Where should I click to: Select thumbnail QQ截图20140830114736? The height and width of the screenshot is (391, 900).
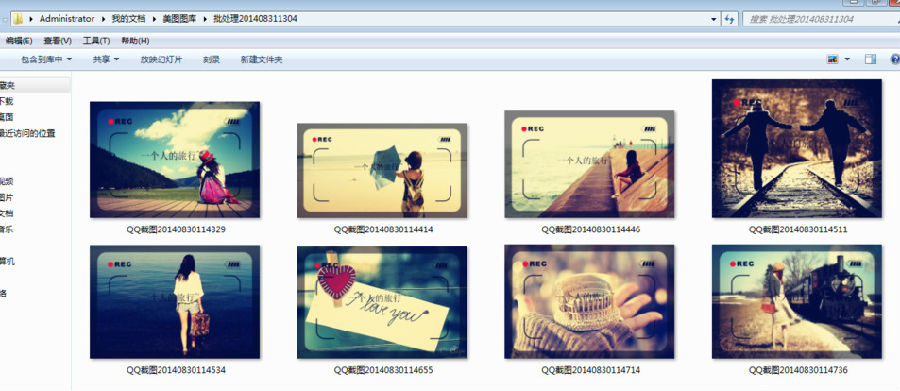pos(797,302)
